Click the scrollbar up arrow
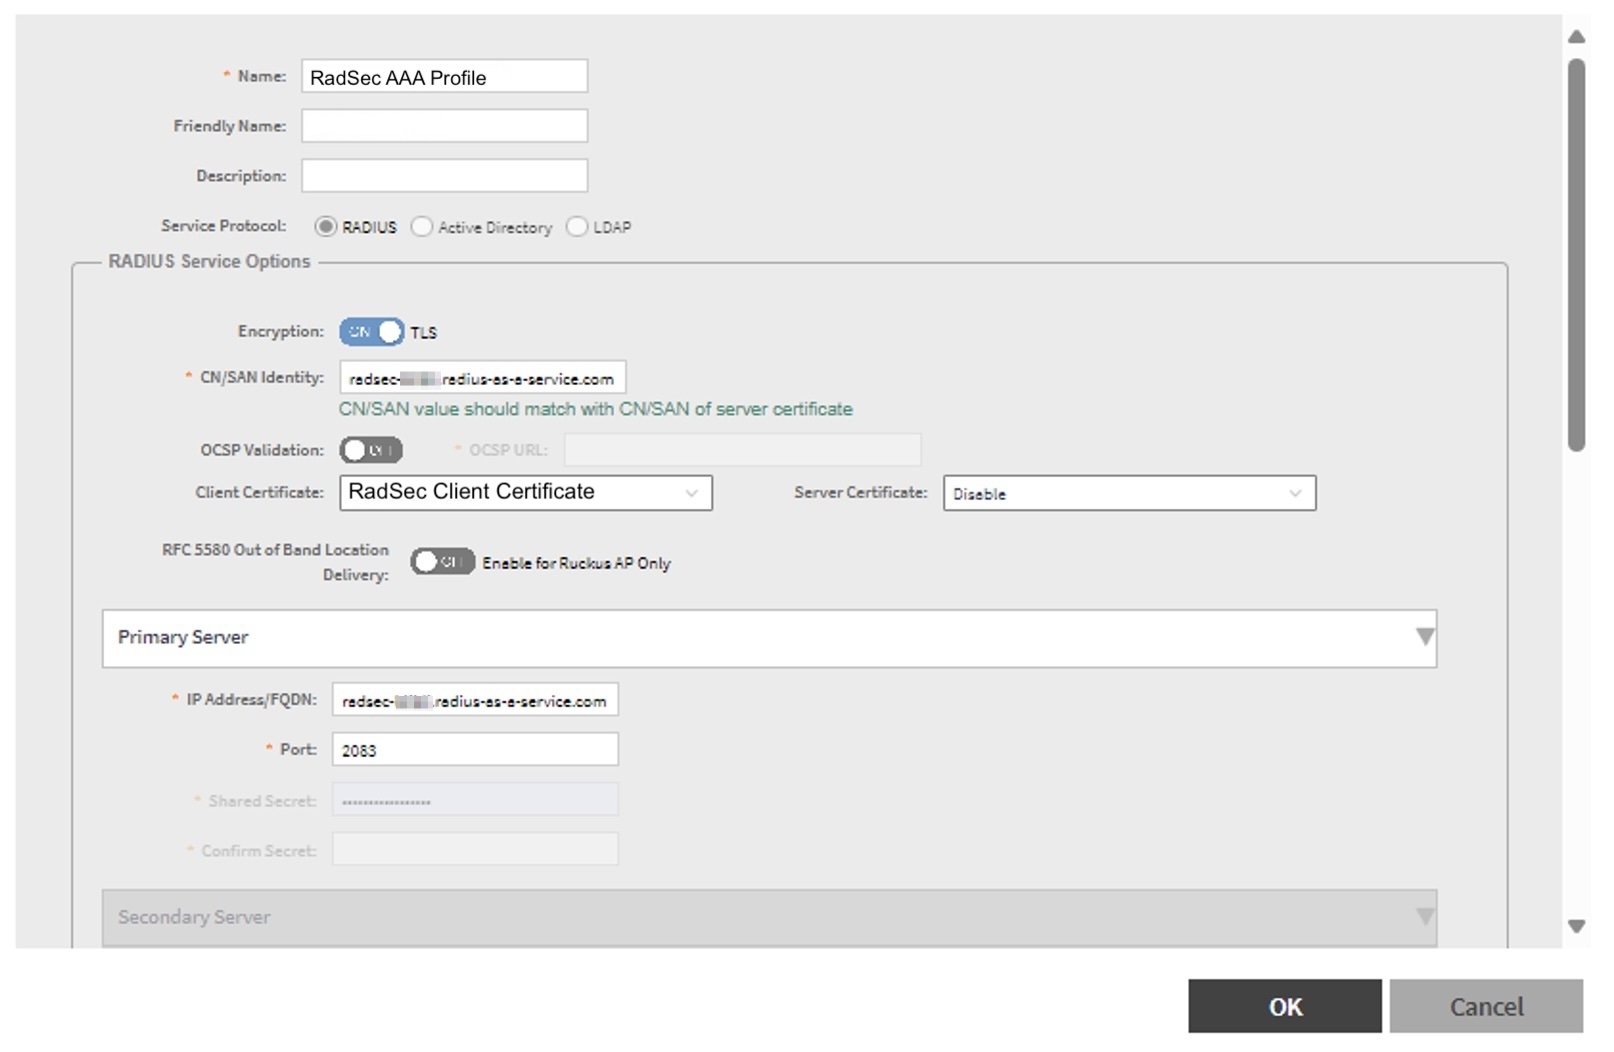 (x=1576, y=37)
